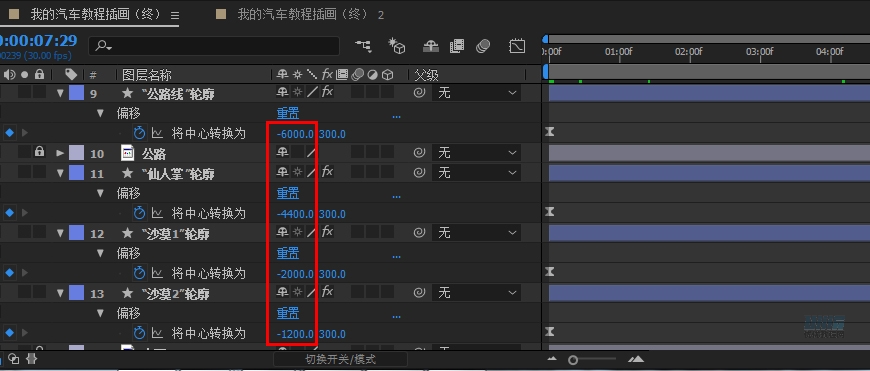870x371 pixels.
Task: Click the 父级 column header
Action: (427, 75)
